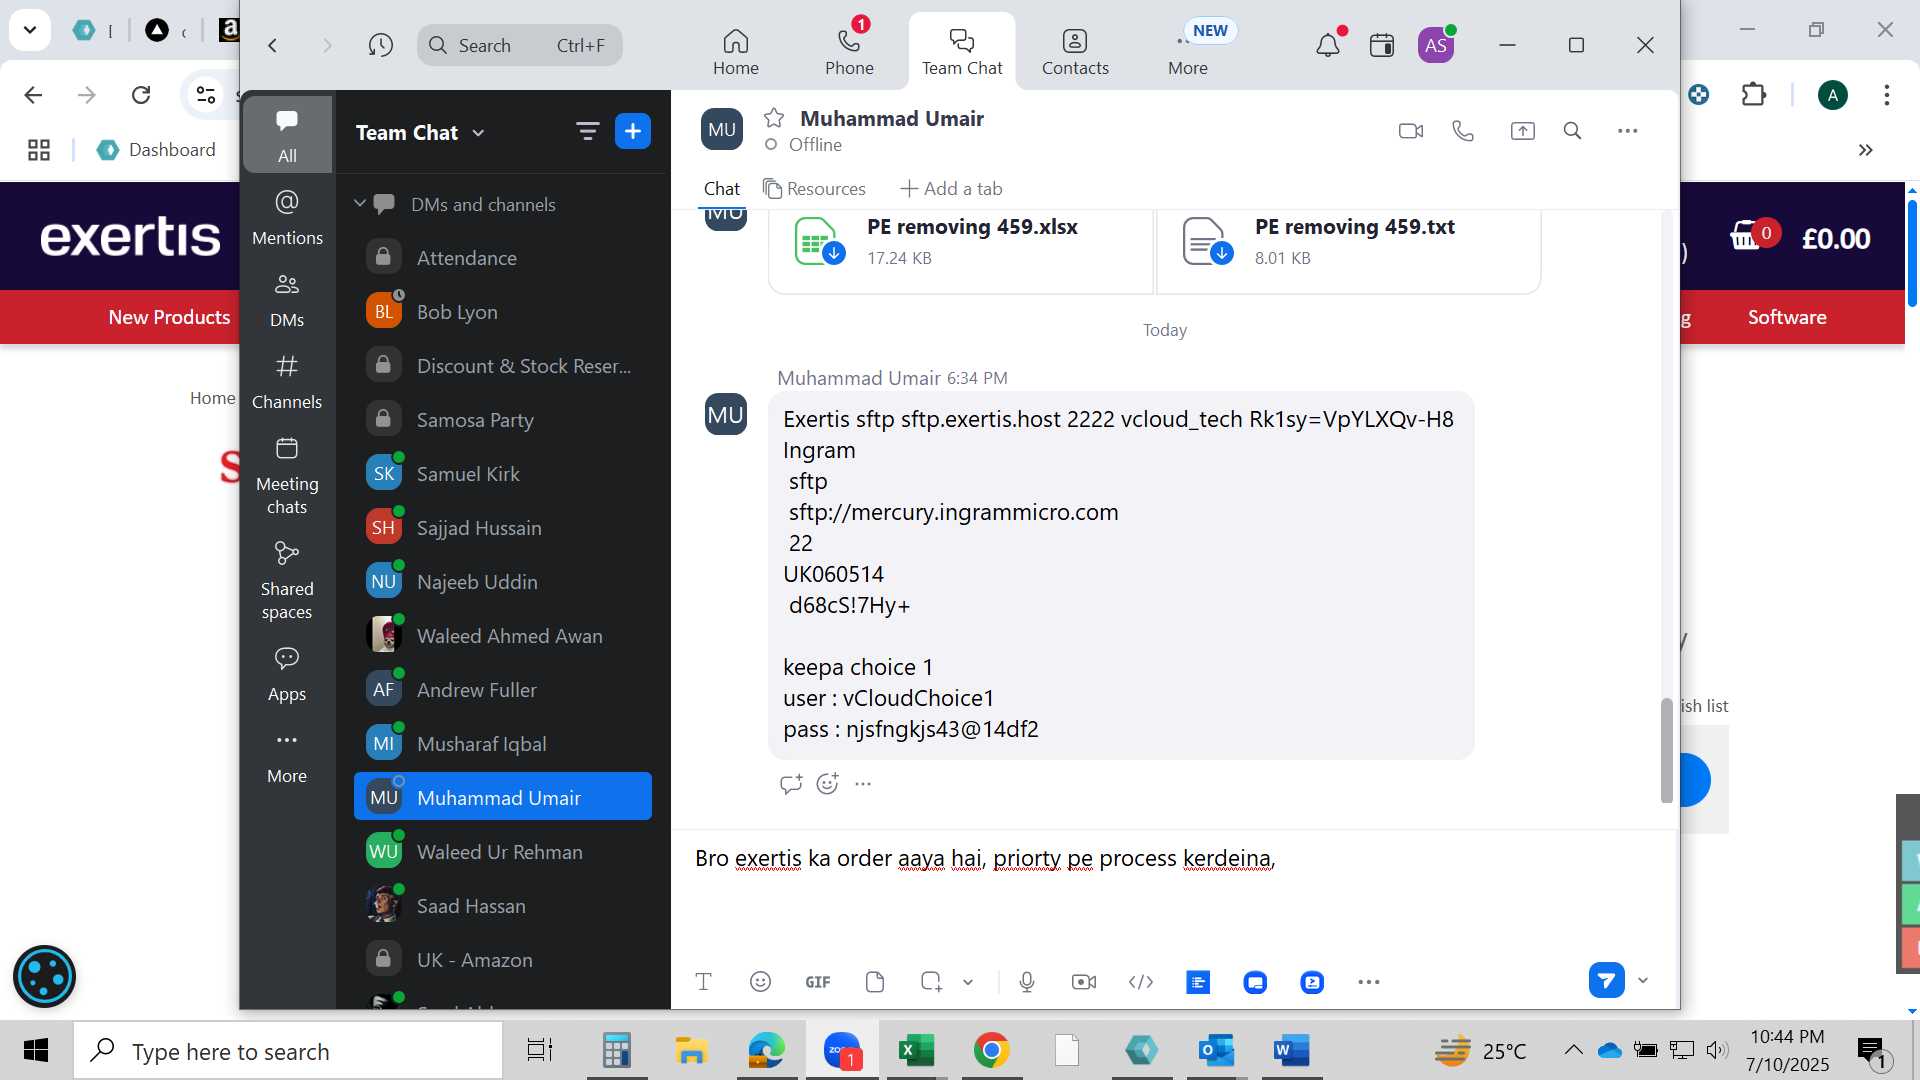The height and width of the screenshot is (1080, 1920).
Task: Open the Home tab in Zoom
Action: [735, 51]
